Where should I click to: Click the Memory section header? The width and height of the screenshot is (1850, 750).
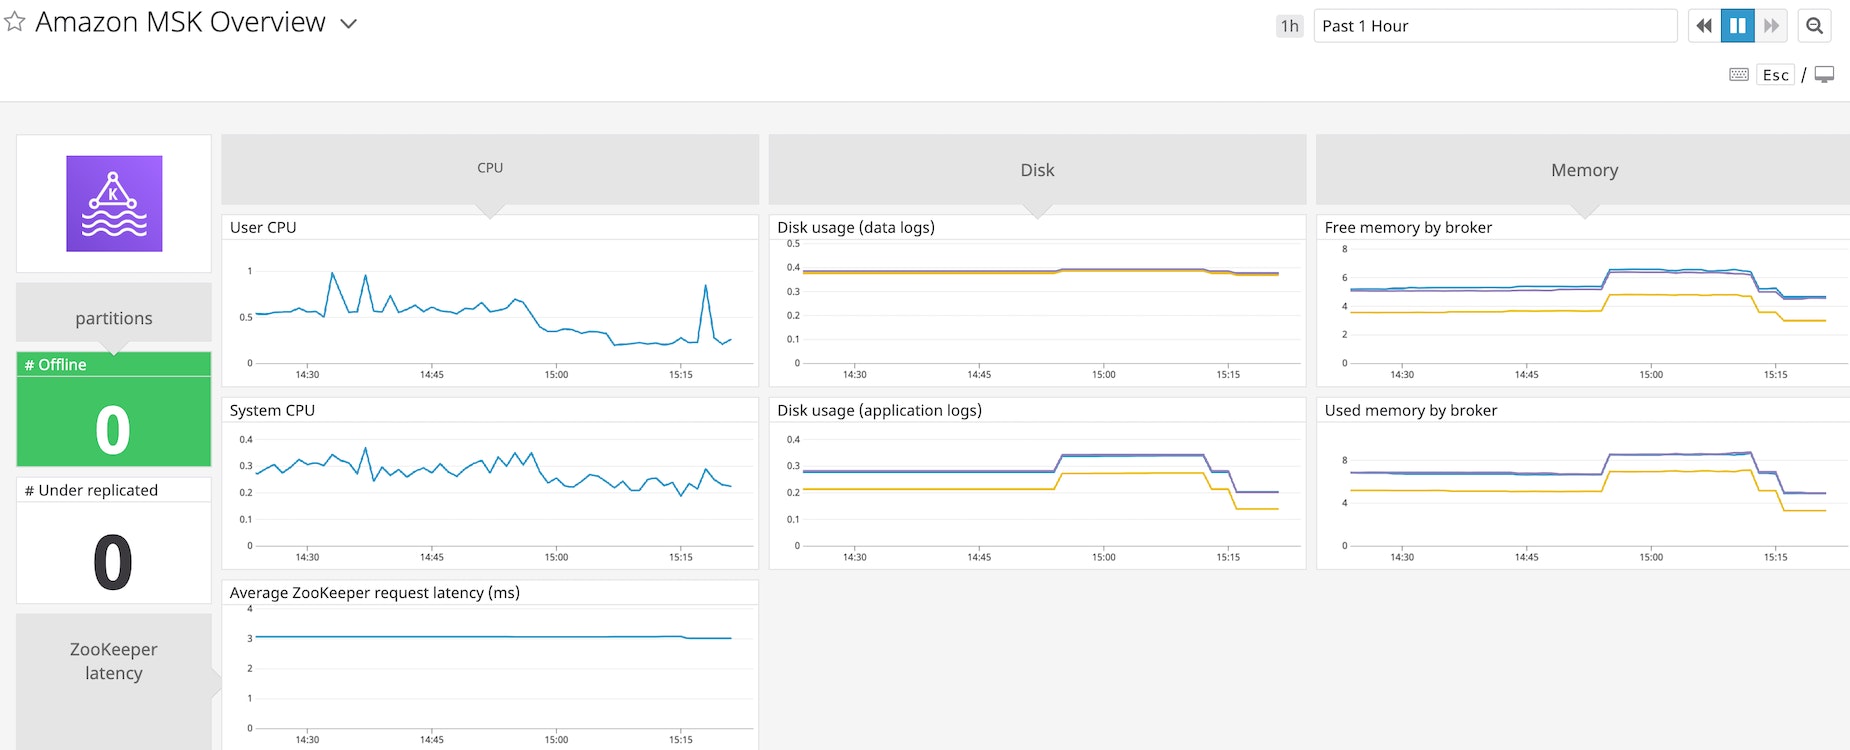click(x=1584, y=170)
